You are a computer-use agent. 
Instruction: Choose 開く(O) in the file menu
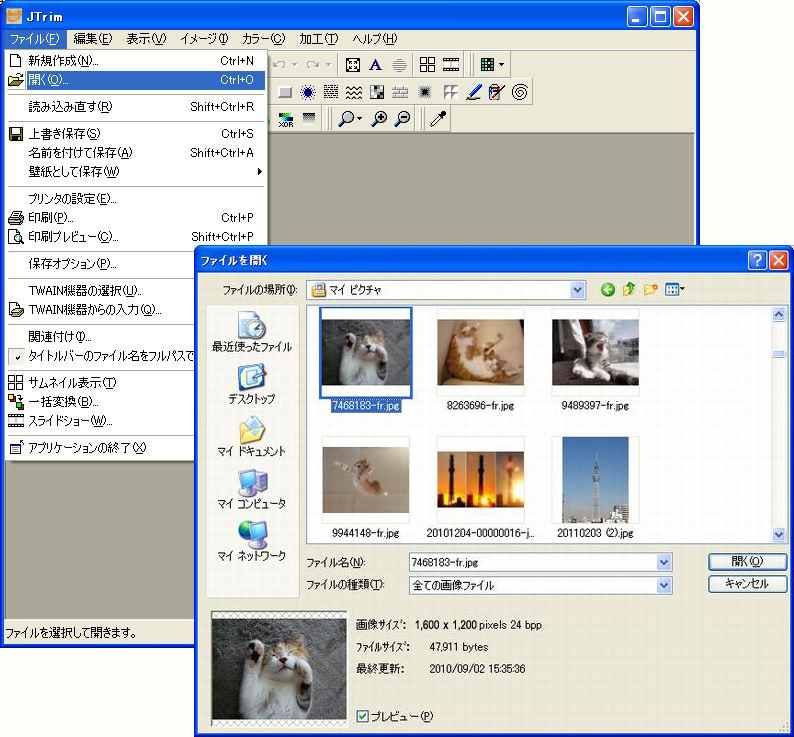click(136, 80)
